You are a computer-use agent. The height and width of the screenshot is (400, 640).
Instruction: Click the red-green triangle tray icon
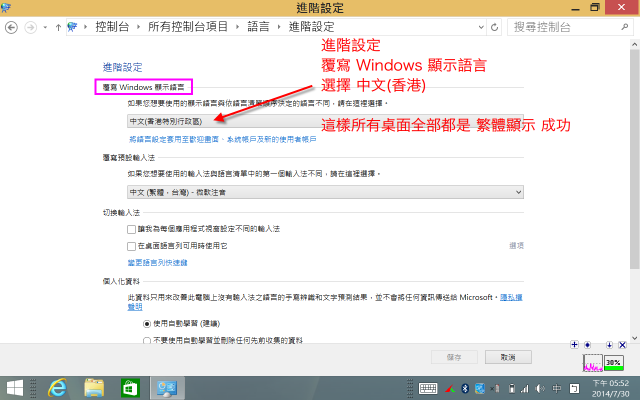click(450, 388)
